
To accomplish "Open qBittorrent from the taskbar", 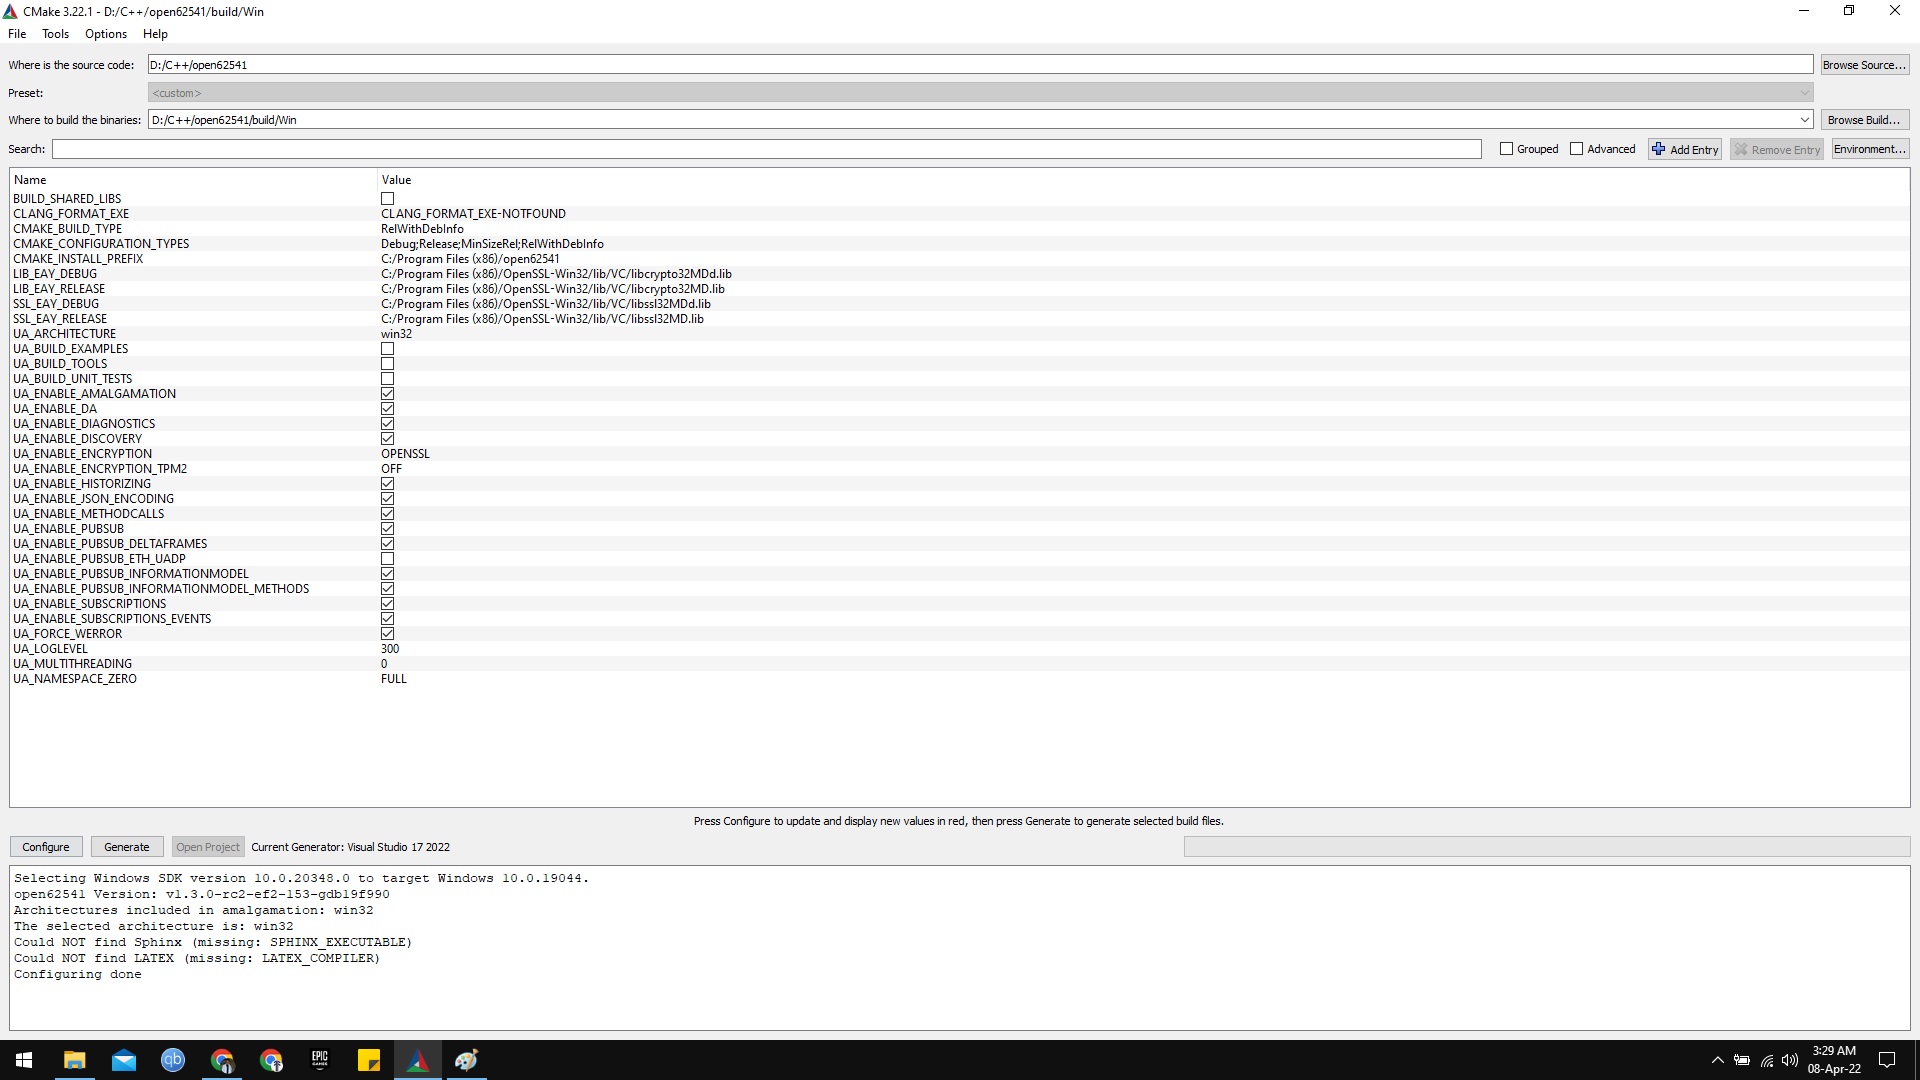I will (173, 1059).
